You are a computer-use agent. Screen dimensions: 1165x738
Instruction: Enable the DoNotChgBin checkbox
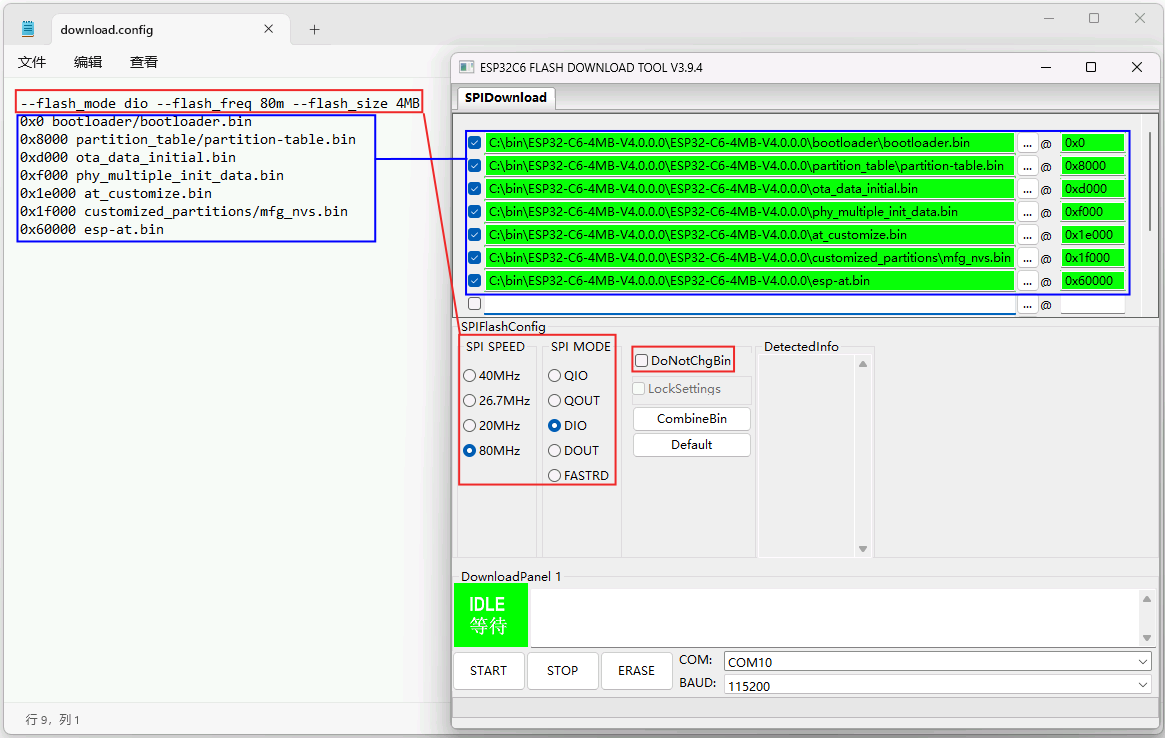point(642,360)
